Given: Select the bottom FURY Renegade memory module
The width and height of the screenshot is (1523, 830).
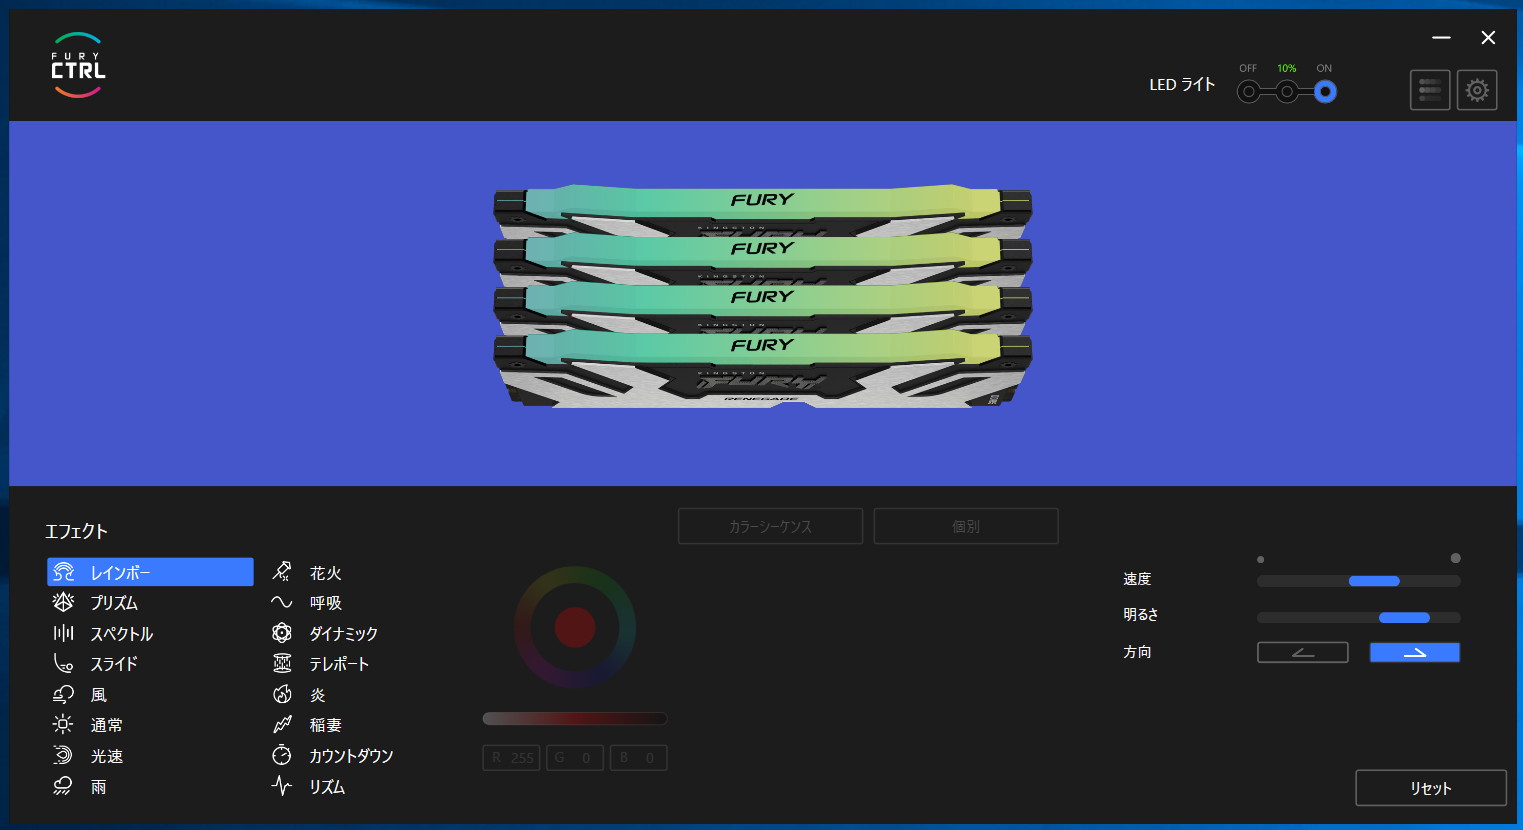Looking at the screenshot, I should (x=763, y=370).
